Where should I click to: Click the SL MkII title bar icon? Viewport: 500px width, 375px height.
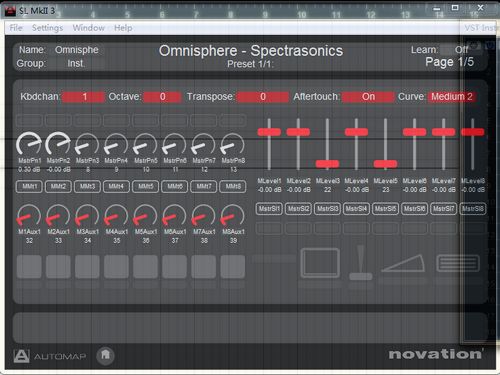pyautogui.click(x=10, y=11)
